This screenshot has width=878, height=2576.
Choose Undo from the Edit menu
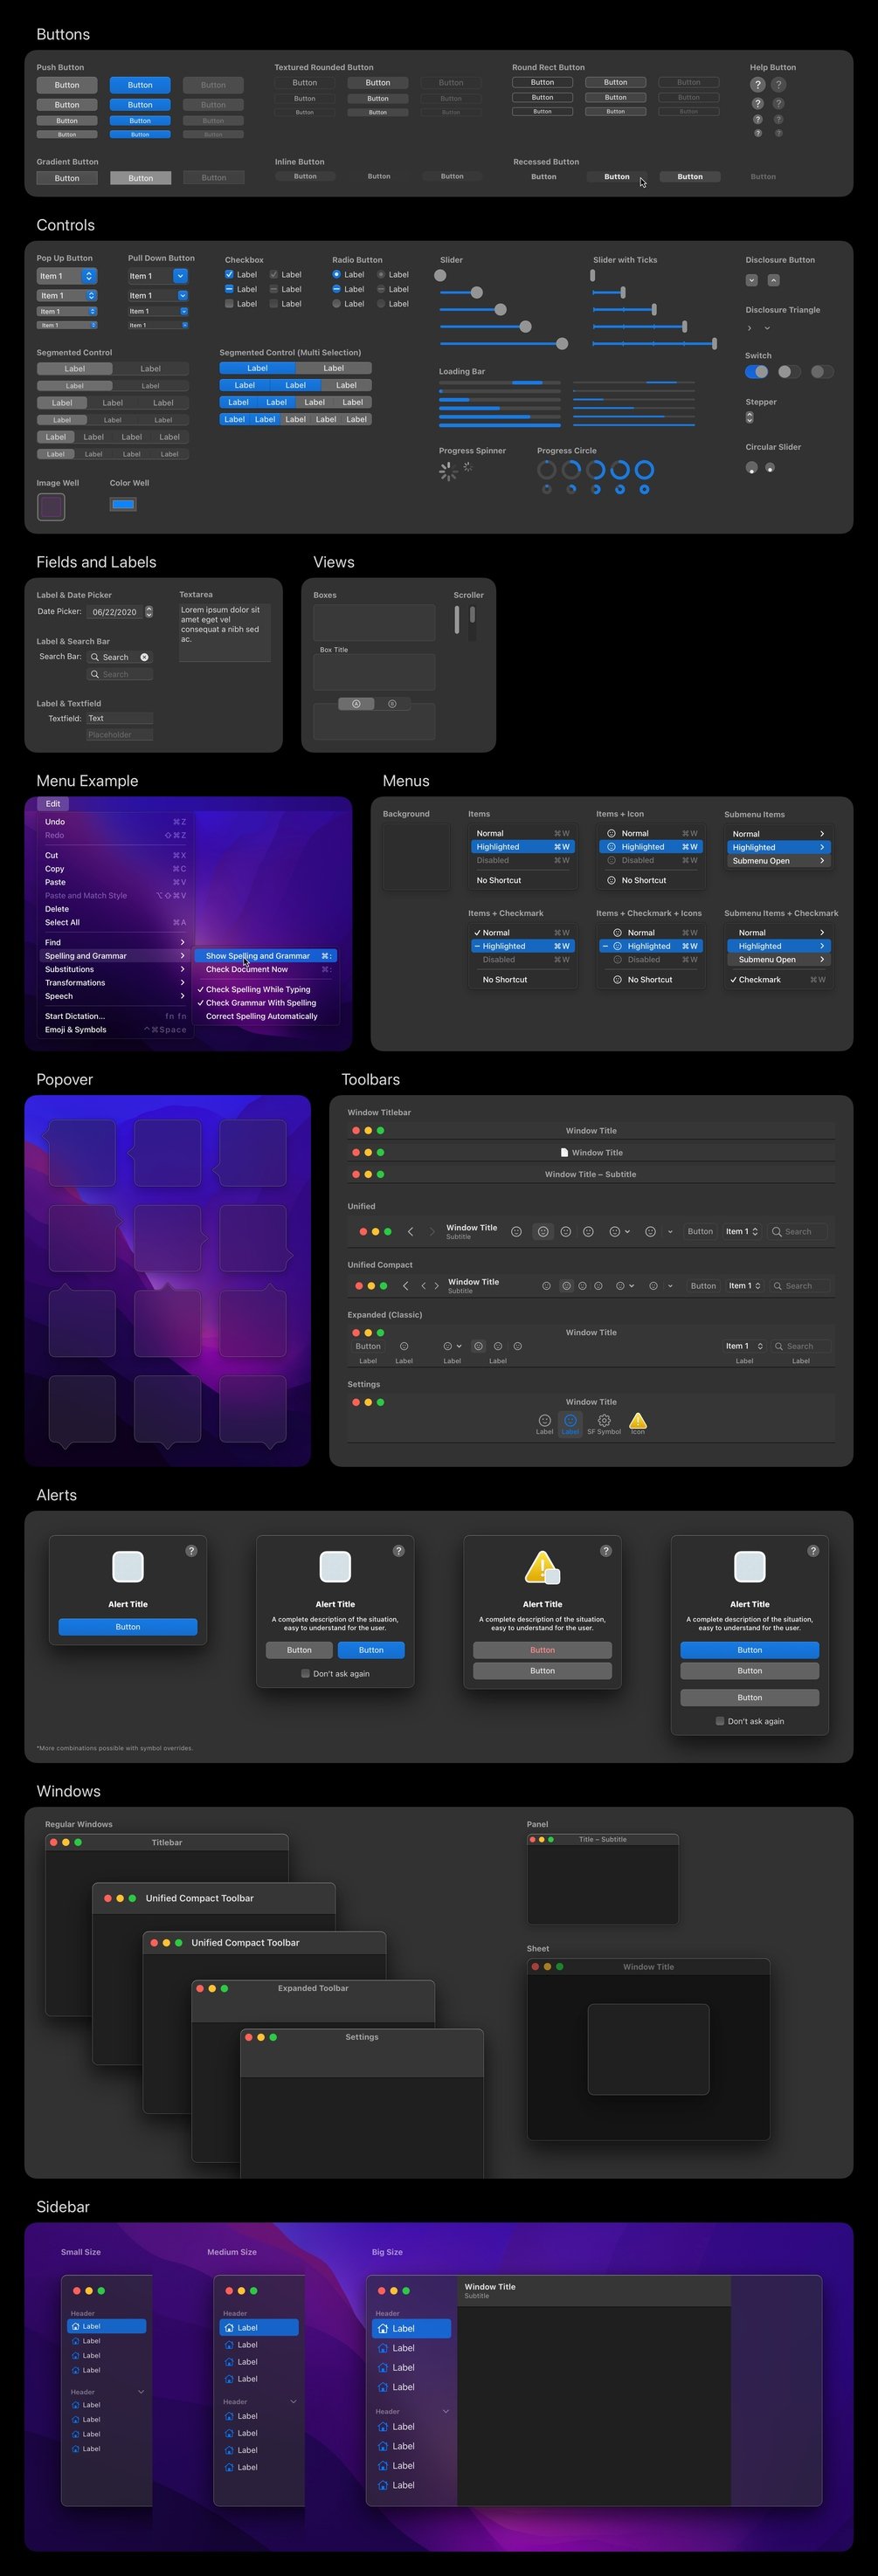(x=114, y=822)
